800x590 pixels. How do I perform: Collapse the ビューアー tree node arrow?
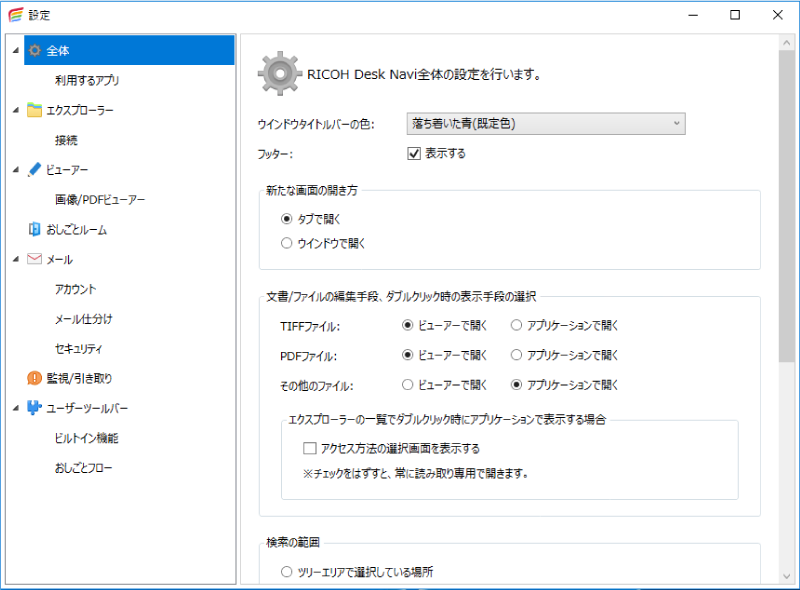(16, 169)
